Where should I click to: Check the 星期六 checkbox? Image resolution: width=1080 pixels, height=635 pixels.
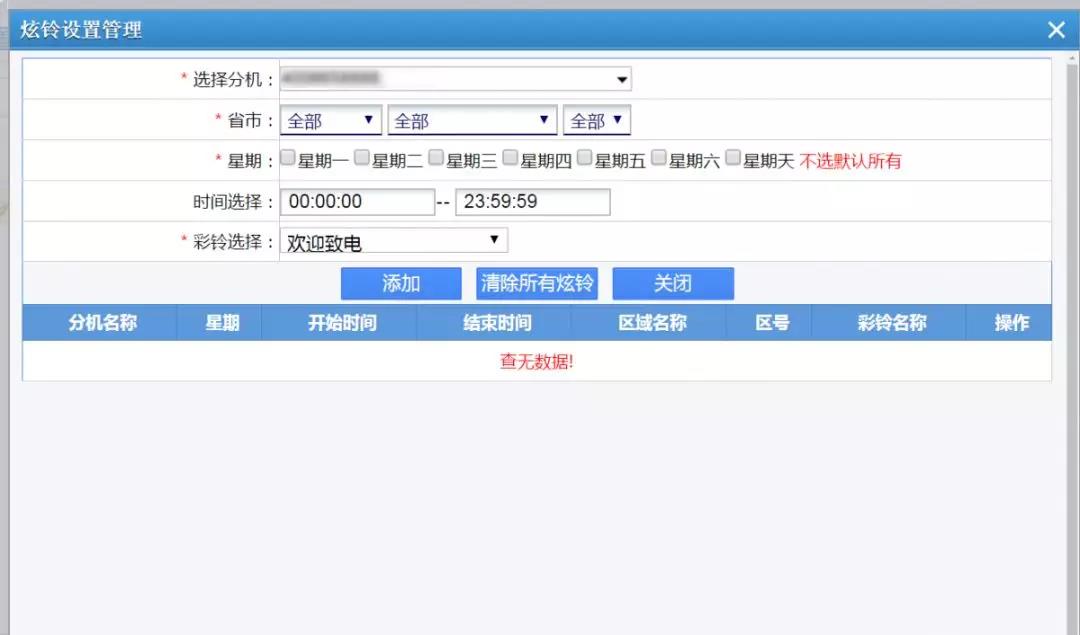tap(658, 158)
